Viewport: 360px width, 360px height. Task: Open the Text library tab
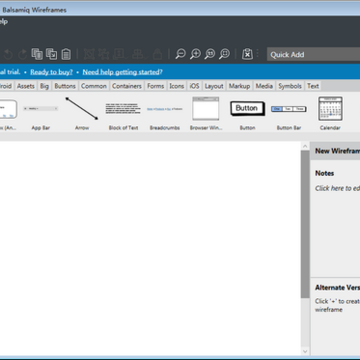pyautogui.click(x=313, y=86)
